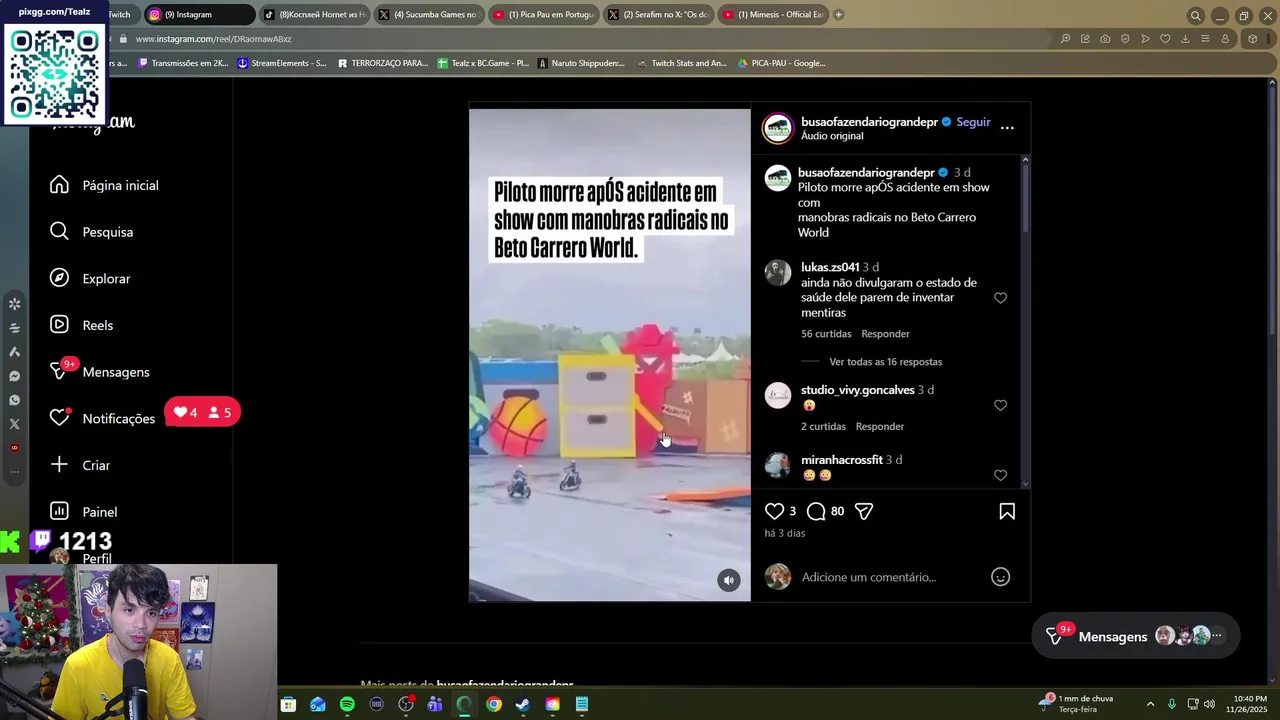1280x720 pixels.
Task: Like the reel with heart icon
Action: pyautogui.click(x=775, y=511)
